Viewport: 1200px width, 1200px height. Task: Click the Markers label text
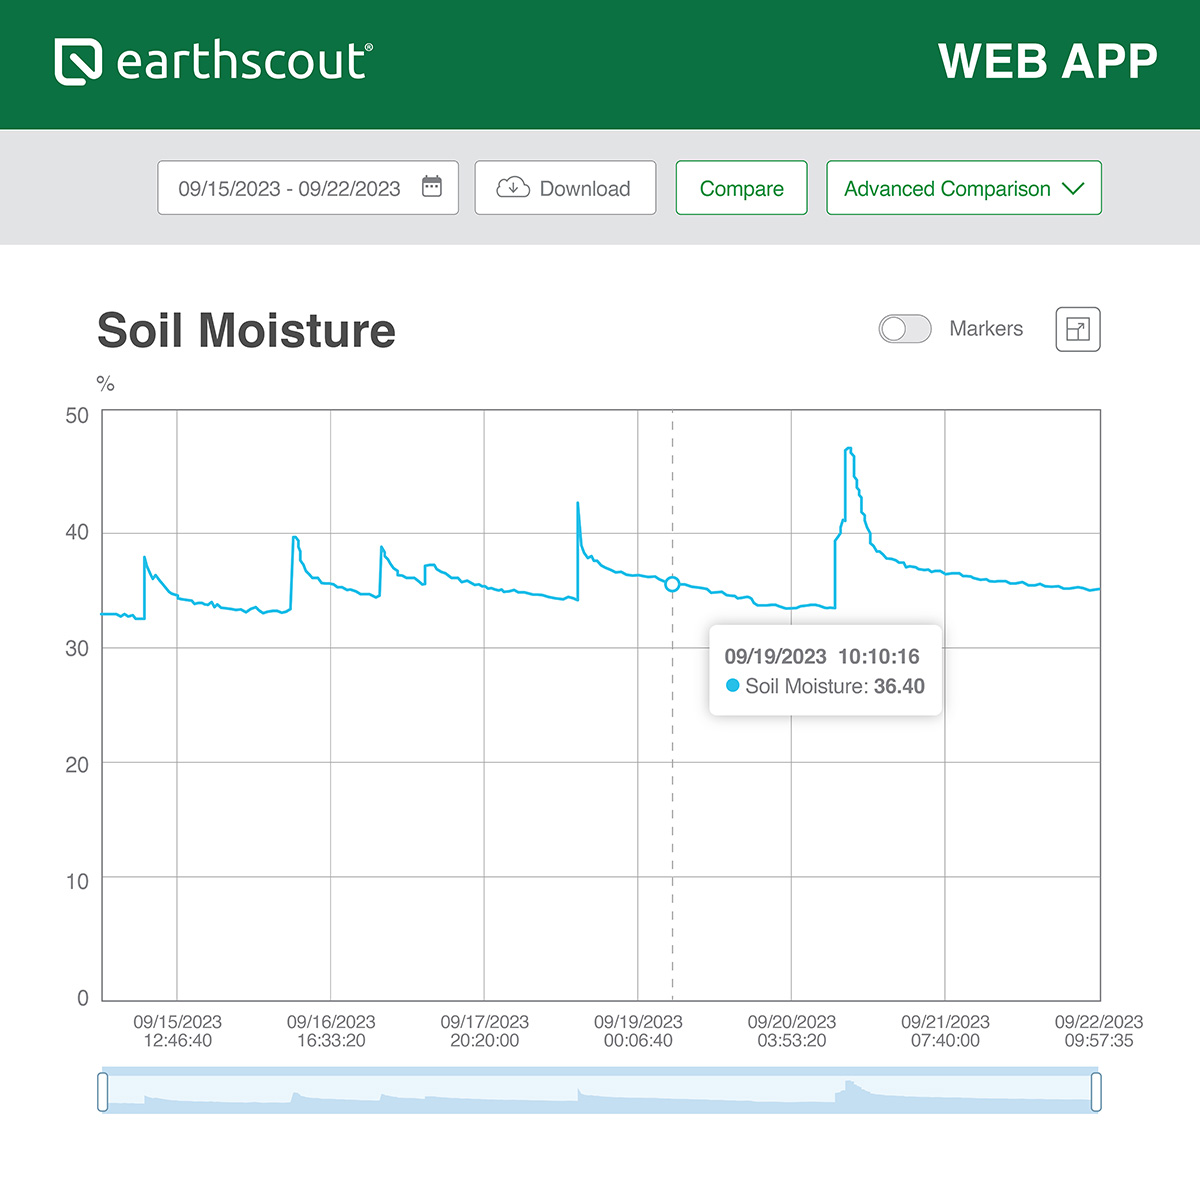(x=985, y=329)
